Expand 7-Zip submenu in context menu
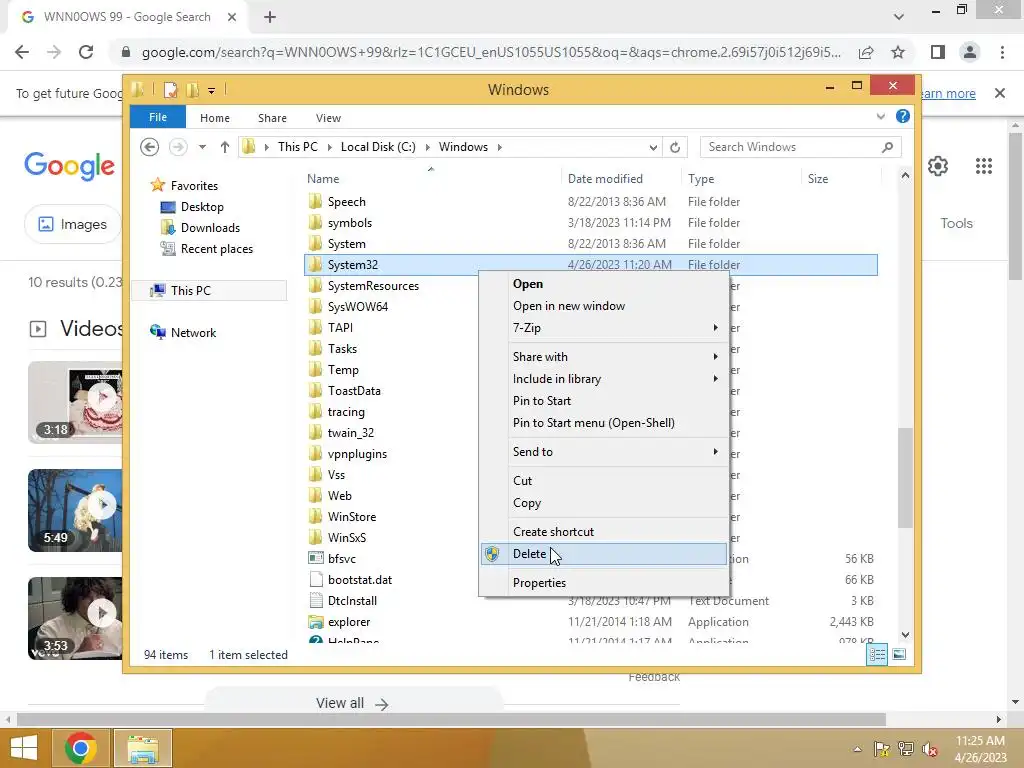 tap(716, 328)
